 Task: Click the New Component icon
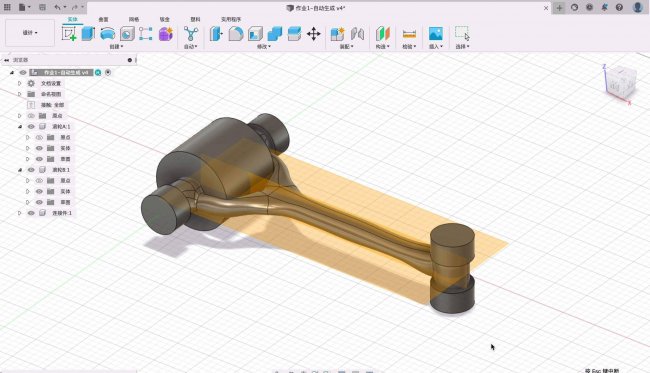[x=337, y=34]
